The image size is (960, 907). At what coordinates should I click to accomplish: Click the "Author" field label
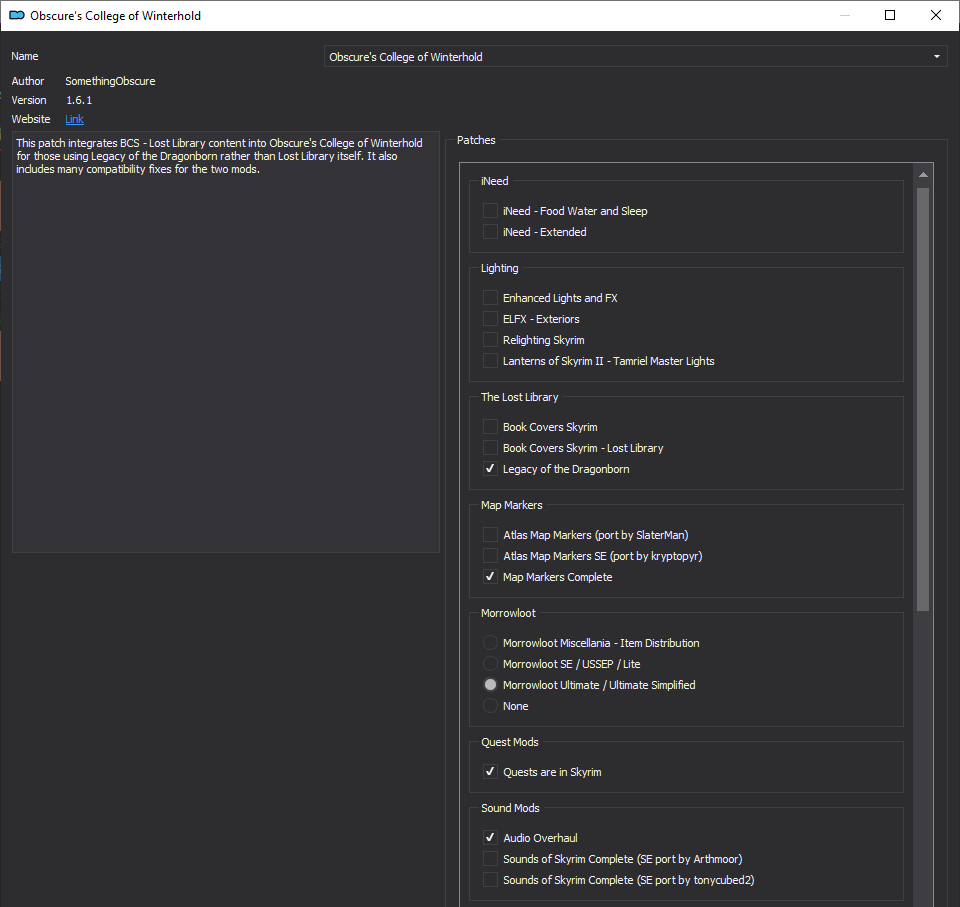pos(28,81)
